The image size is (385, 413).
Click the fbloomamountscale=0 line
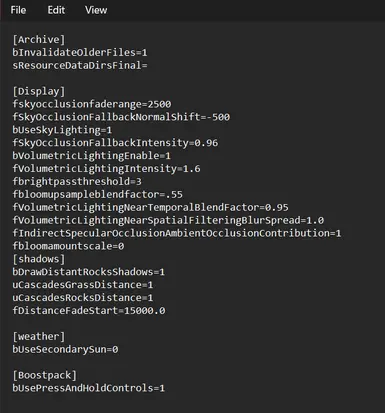click(x=68, y=246)
